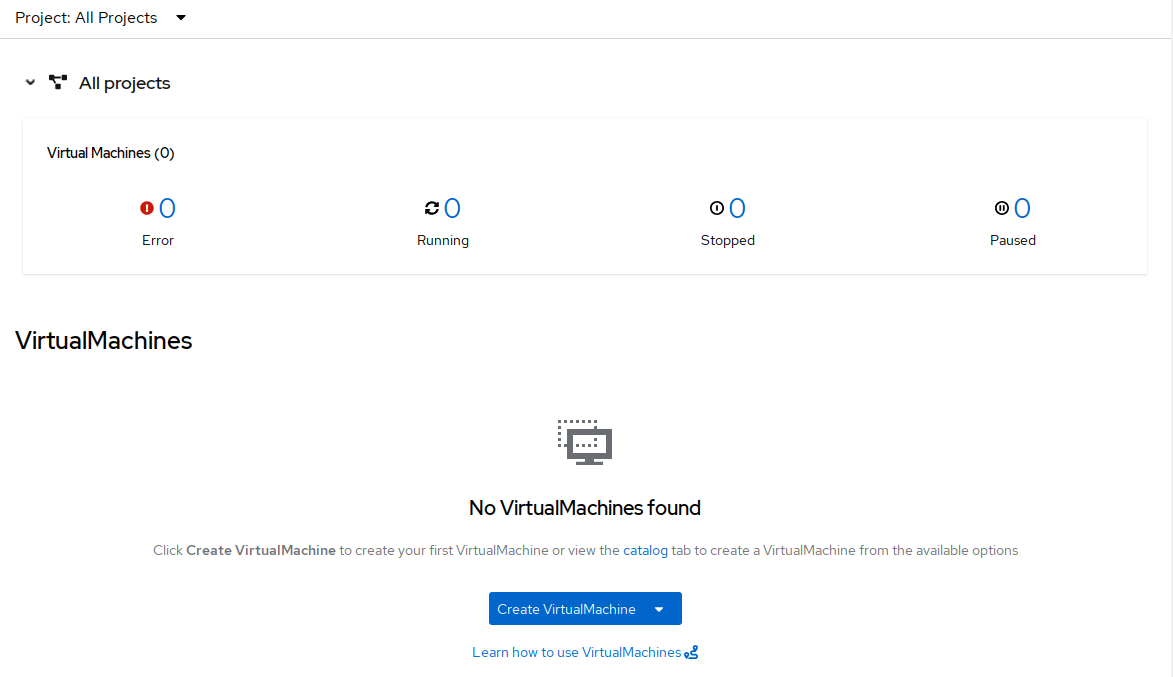Click the red Error status icon
This screenshot has width=1173, height=677.
[147, 208]
